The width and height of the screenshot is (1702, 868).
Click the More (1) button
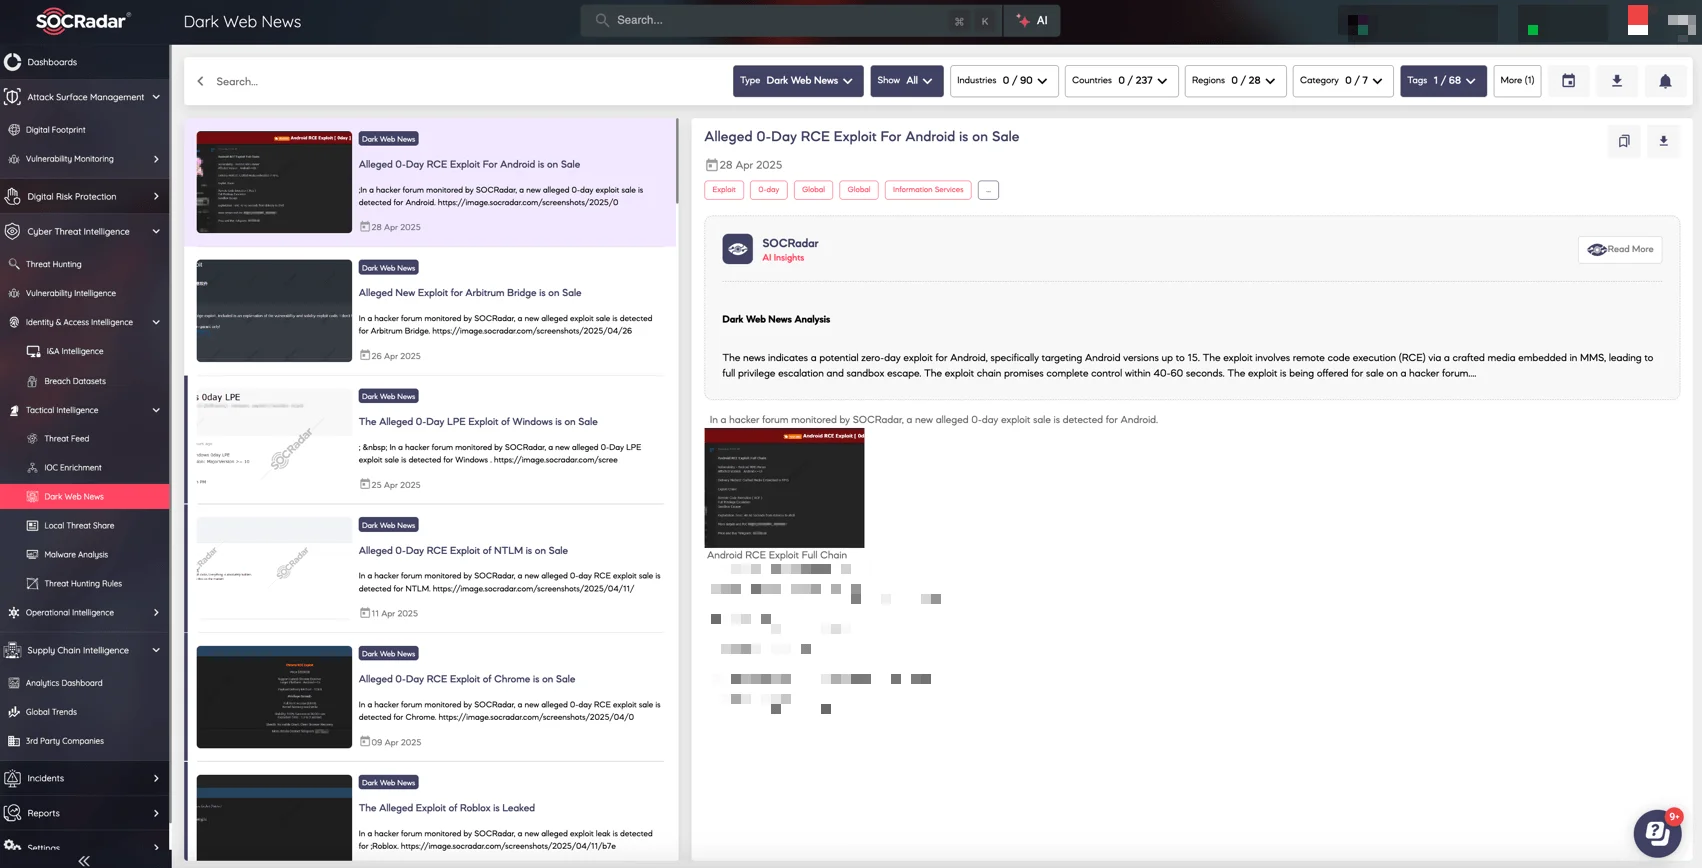[1517, 81]
